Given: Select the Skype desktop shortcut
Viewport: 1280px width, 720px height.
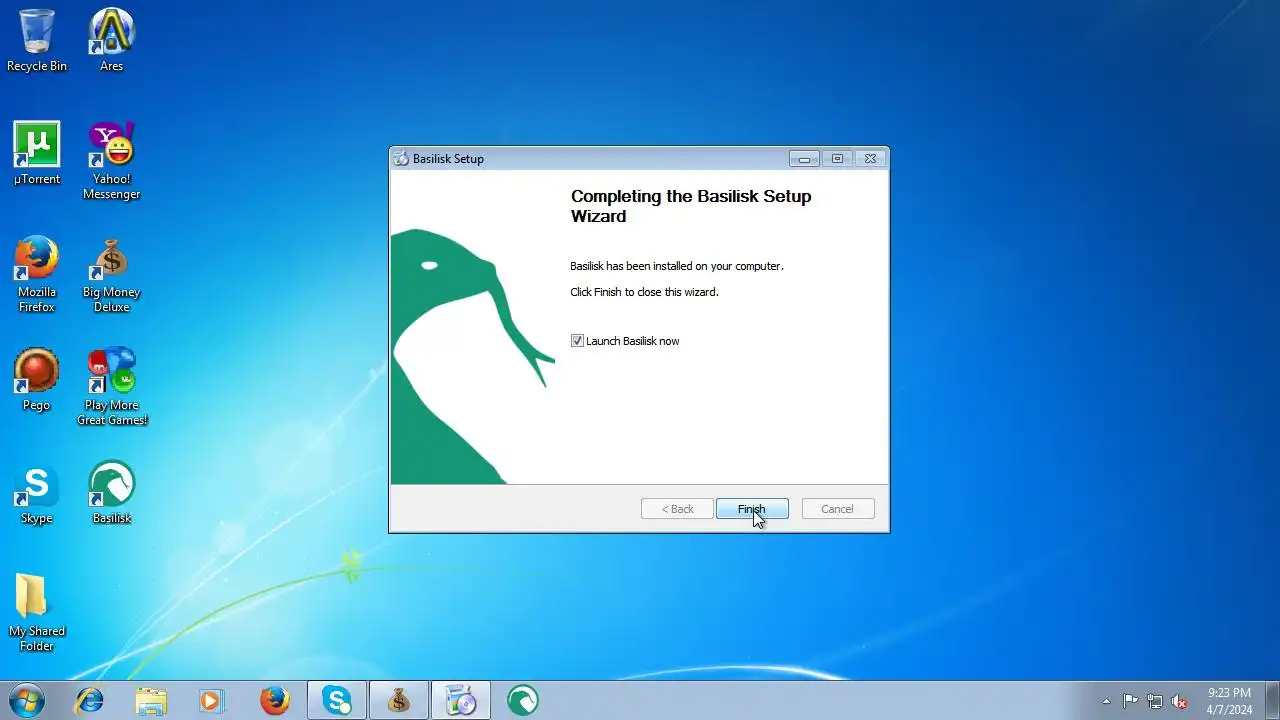Looking at the screenshot, I should coord(37,493).
